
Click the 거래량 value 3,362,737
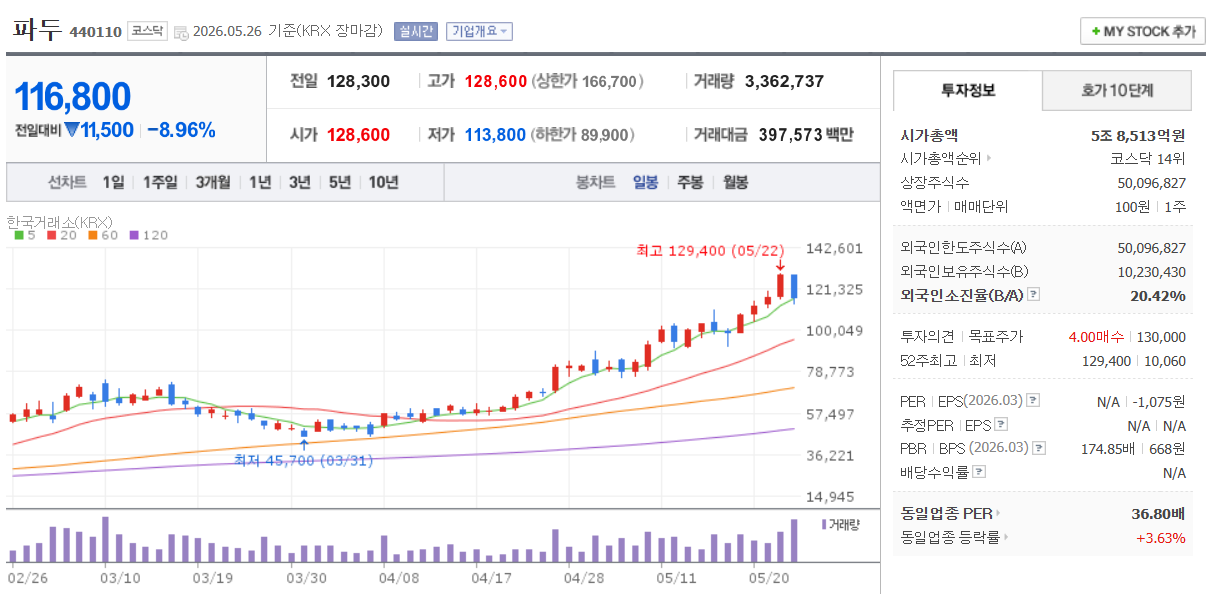[784, 81]
